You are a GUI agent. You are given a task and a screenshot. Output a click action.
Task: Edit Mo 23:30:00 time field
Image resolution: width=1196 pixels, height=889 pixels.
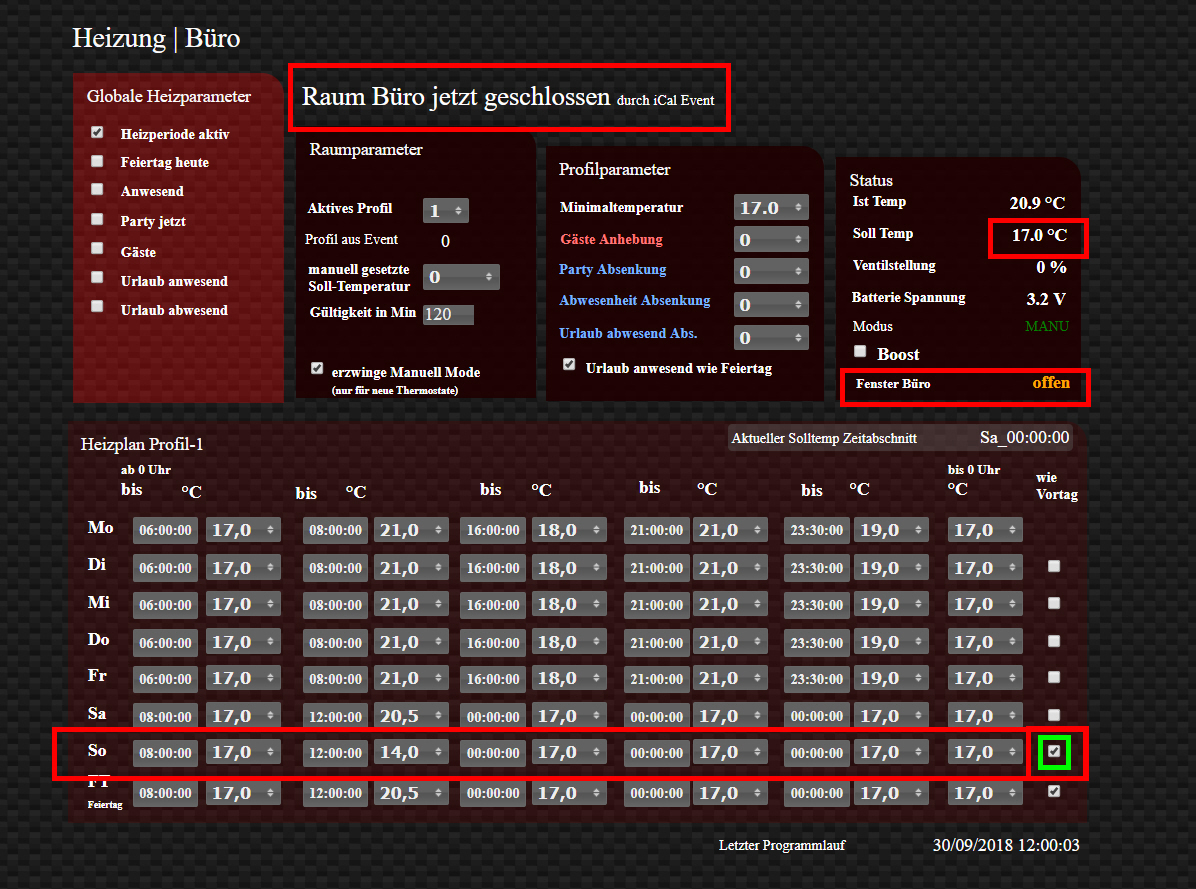pos(816,530)
